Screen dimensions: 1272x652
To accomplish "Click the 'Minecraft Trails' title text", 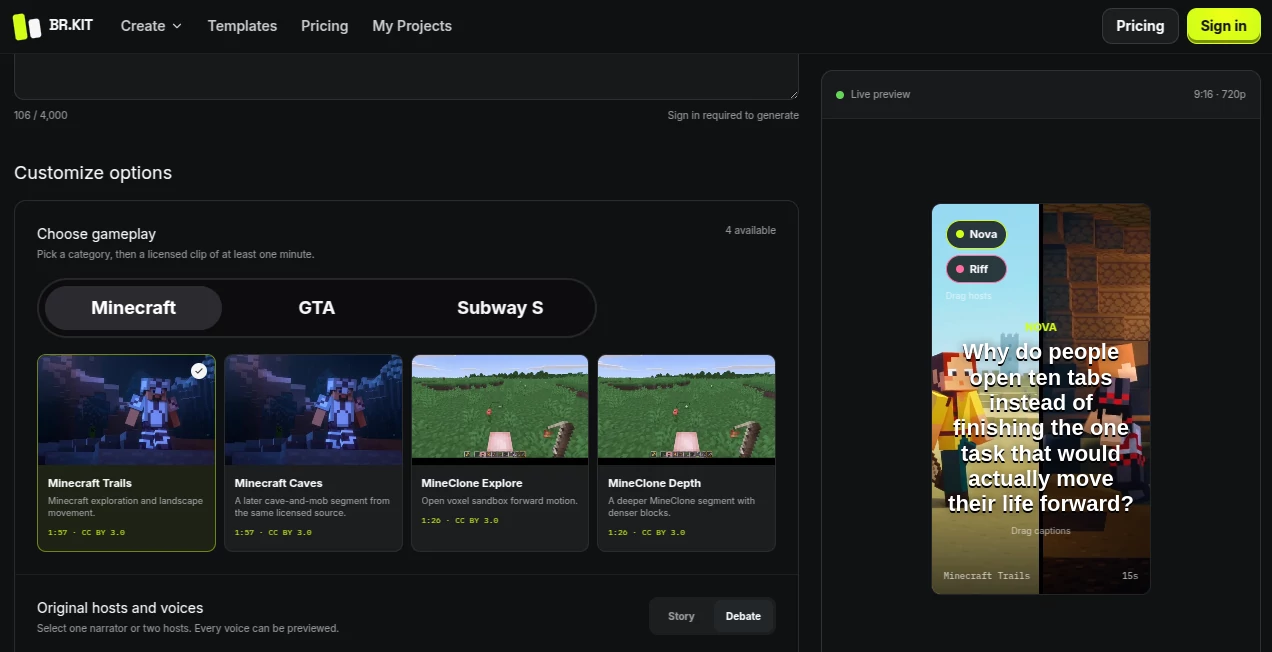I will click(x=90, y=483).
